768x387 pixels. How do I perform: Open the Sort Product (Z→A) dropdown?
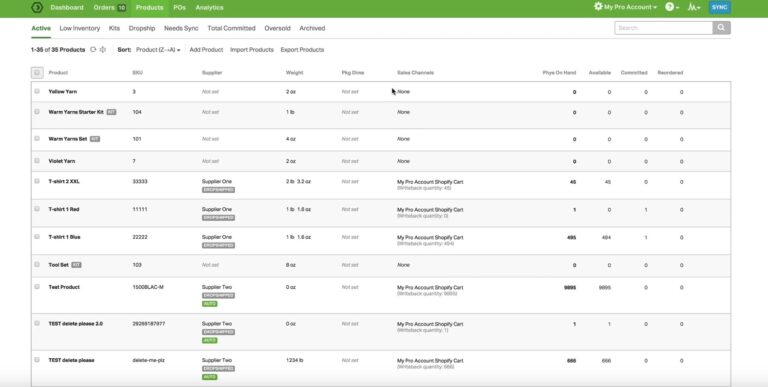click(158, 50)
